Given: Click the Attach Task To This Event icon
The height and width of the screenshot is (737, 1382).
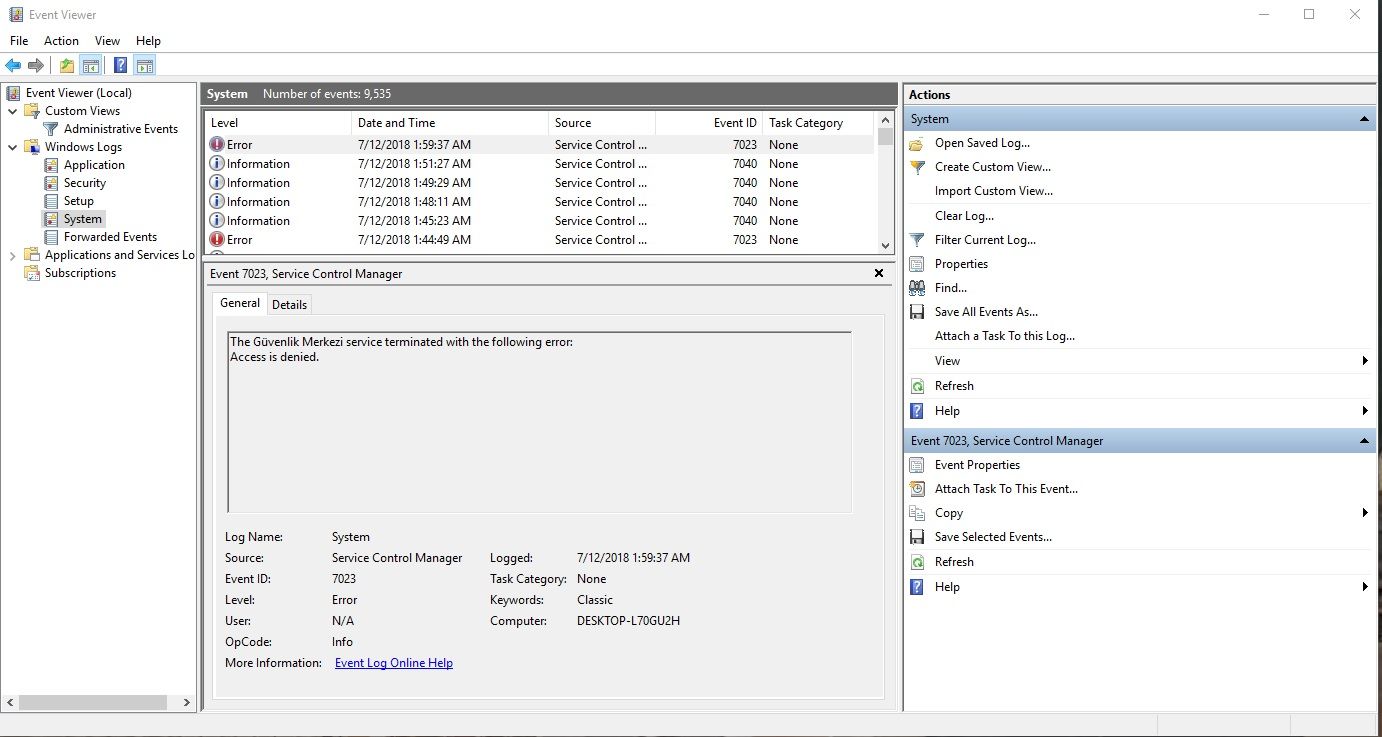Looking at the screenshot, I should click(916, 489).
